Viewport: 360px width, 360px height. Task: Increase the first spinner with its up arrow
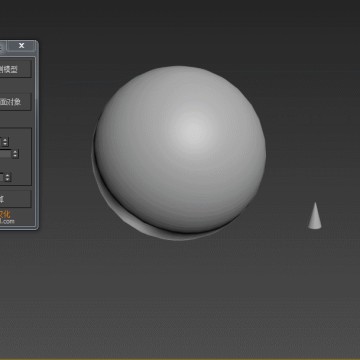pos(5,140)
